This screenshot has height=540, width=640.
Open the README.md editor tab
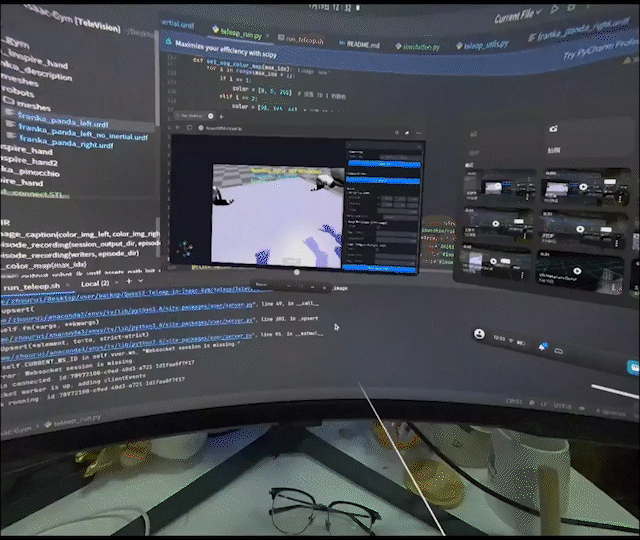click(359, 44)
